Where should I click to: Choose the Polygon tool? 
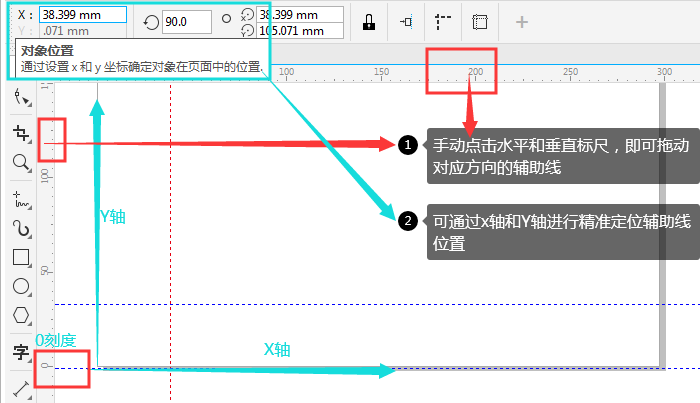(x=21, y=315)
